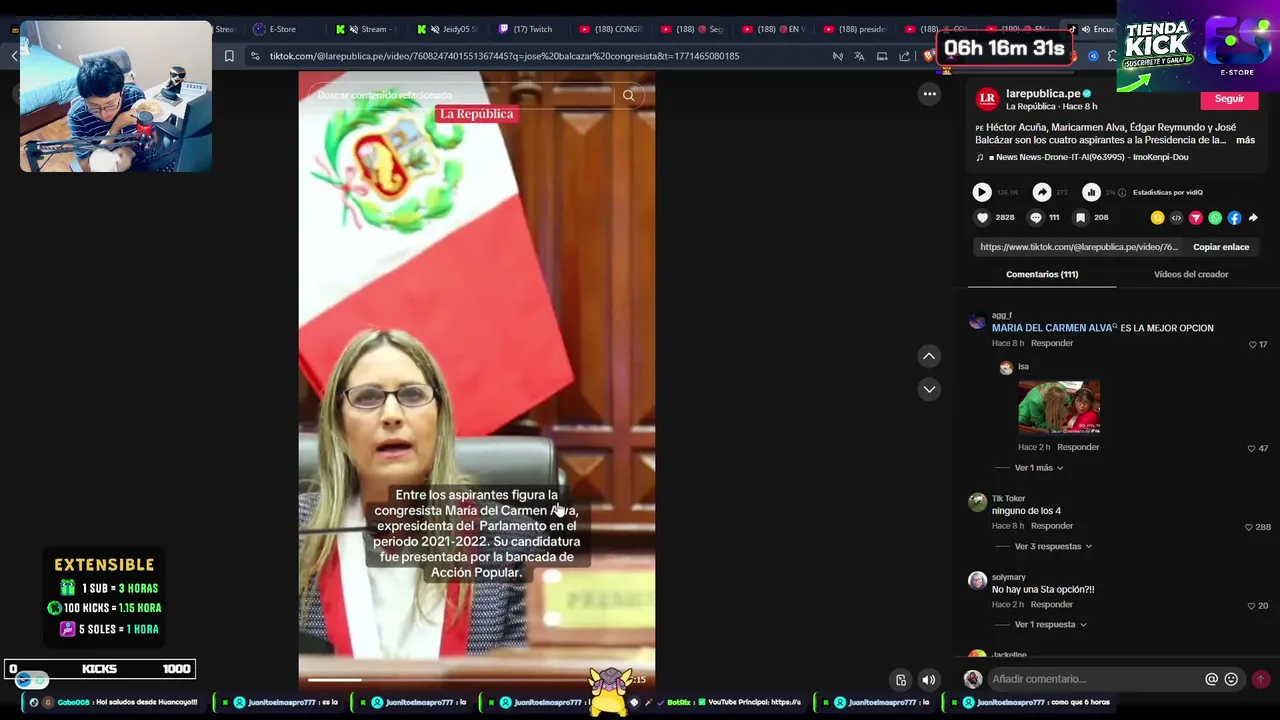This screenshot has width=1280, height=720.
Task: Open the Jeidy05 browser tab
Action: [447, 29]
